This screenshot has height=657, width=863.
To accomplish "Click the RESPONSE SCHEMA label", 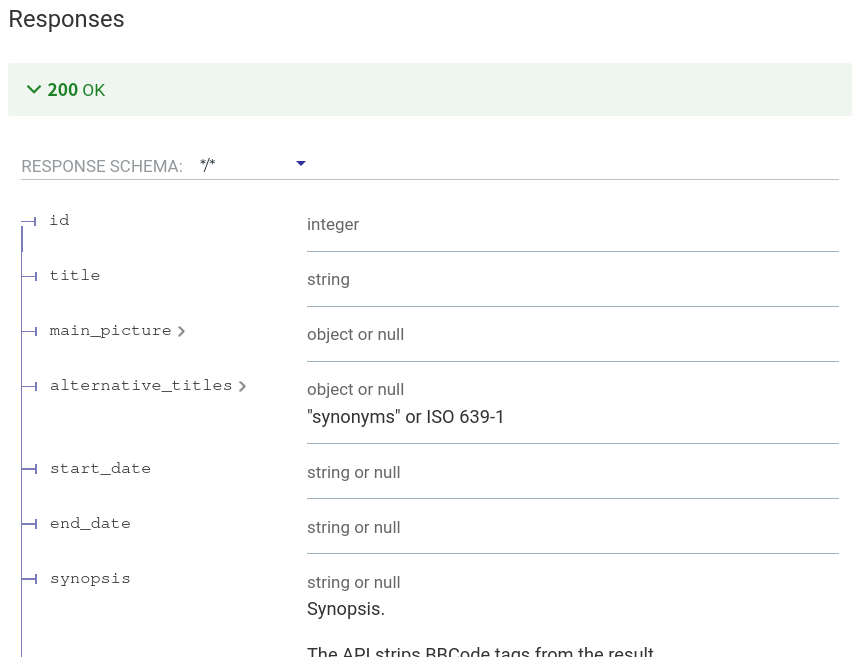I will pos(102,166).
